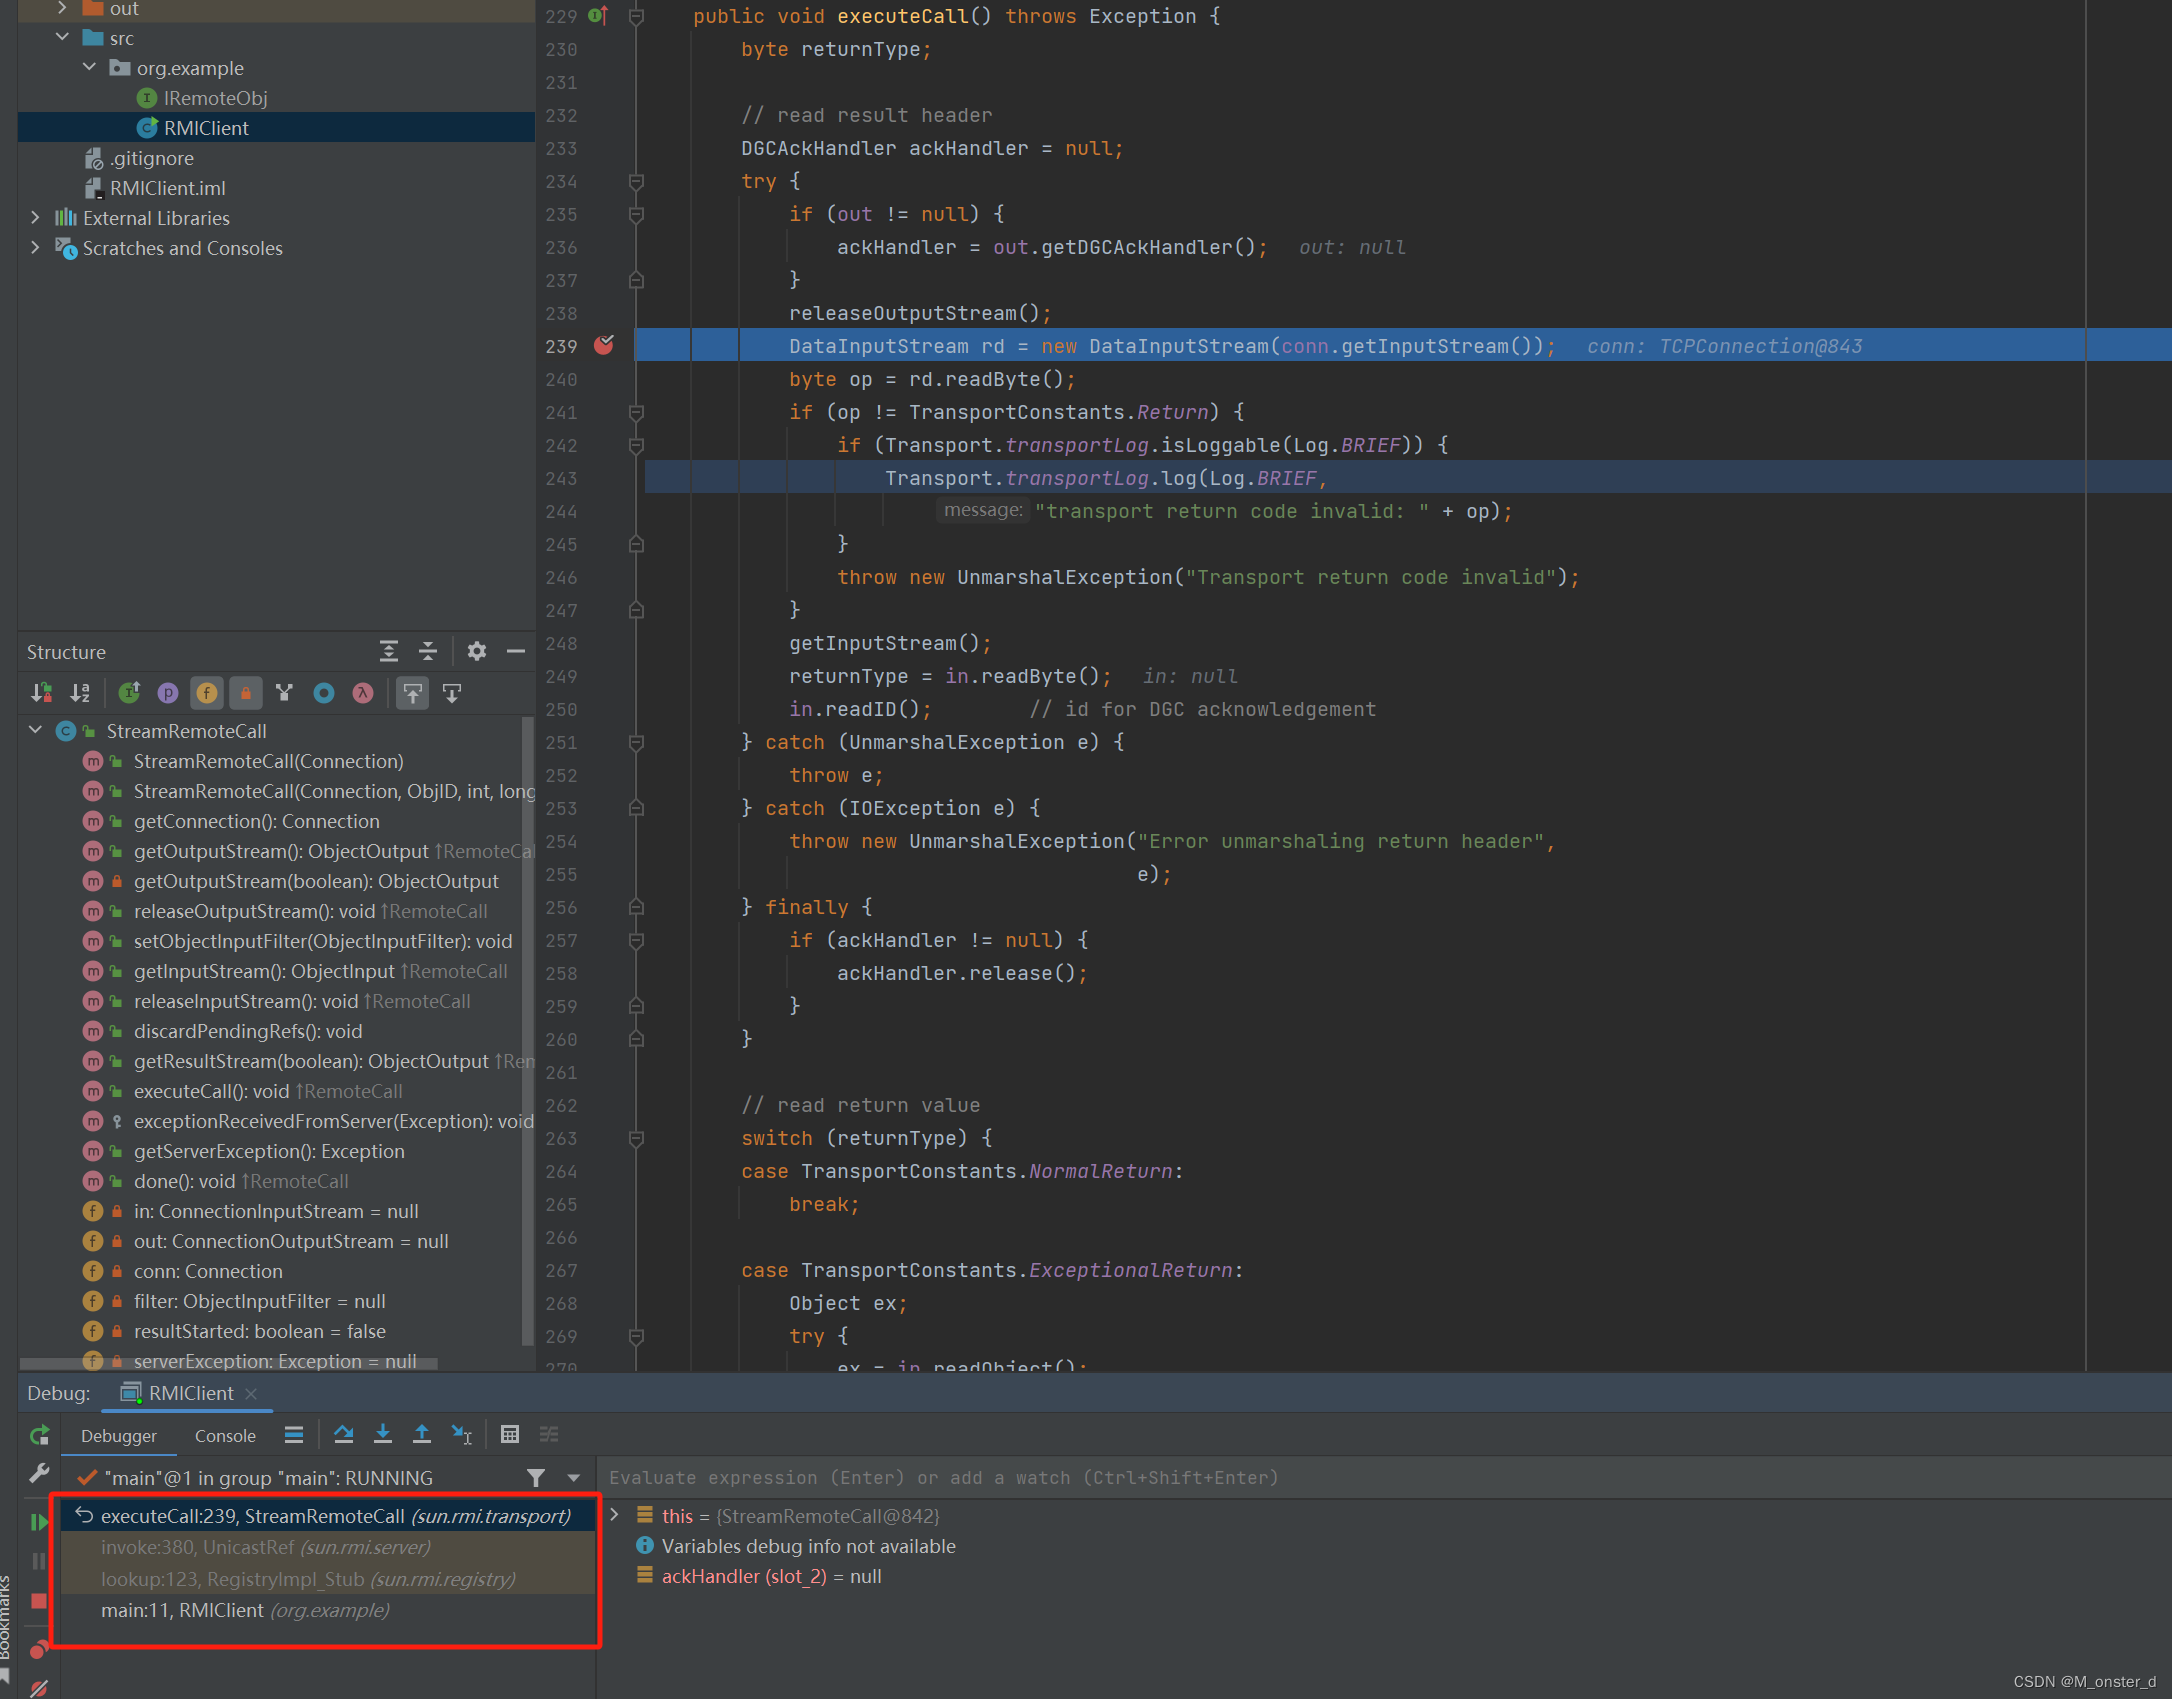Collapse the try block at line 234 fold marker
Image resolution: width=2172 pixels, height=1699 pixels.
636,181
